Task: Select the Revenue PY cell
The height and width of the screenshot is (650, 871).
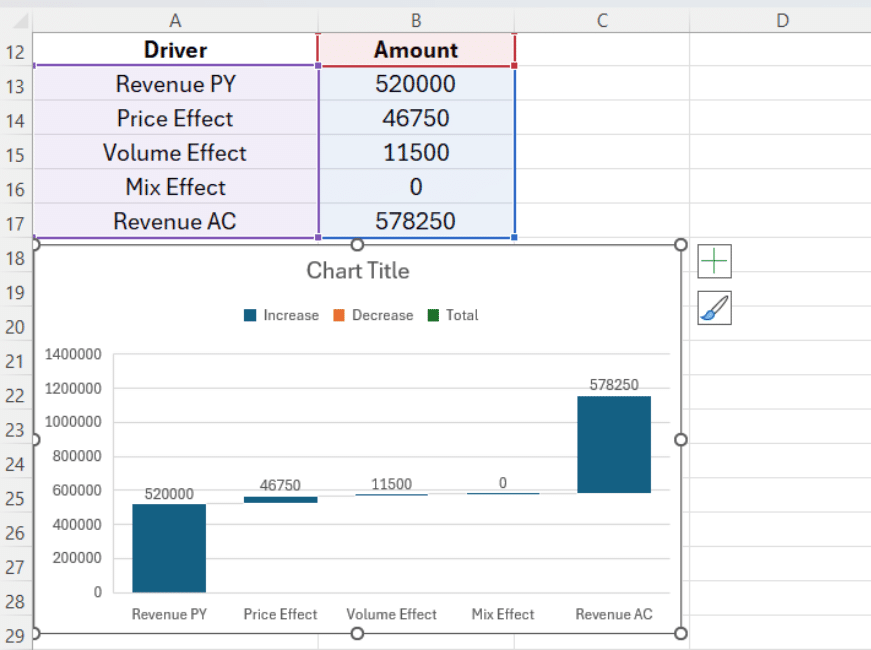Action: pyautogui.click(x=176, y=84)
